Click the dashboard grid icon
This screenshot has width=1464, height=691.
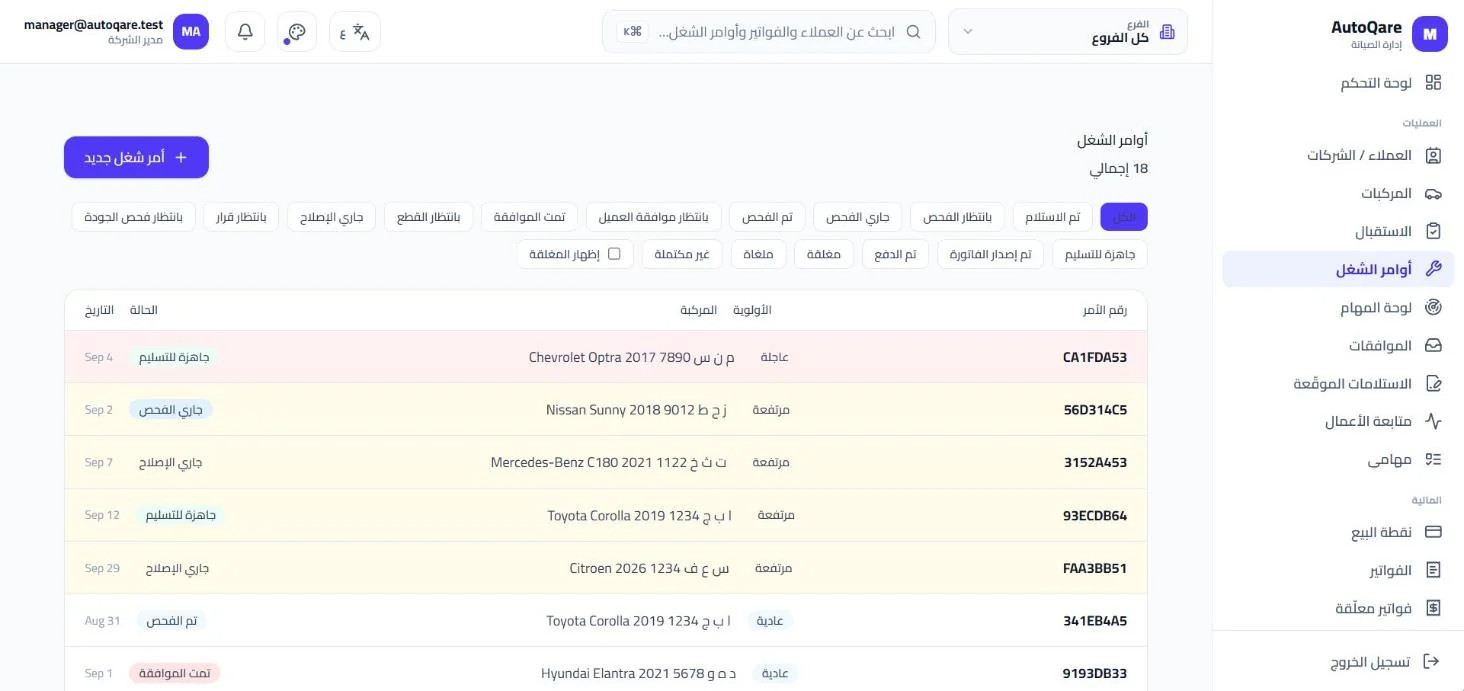tap(1433, 83)
